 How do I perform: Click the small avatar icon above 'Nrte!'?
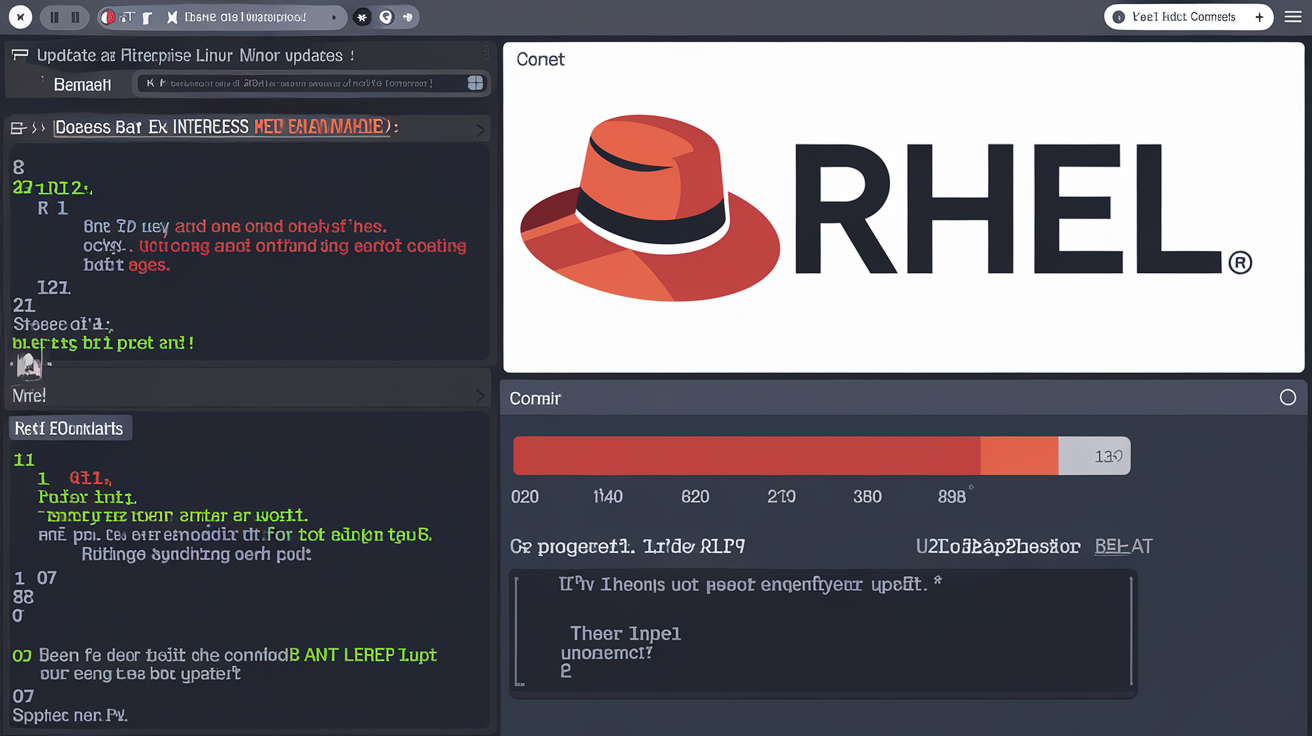28,366
